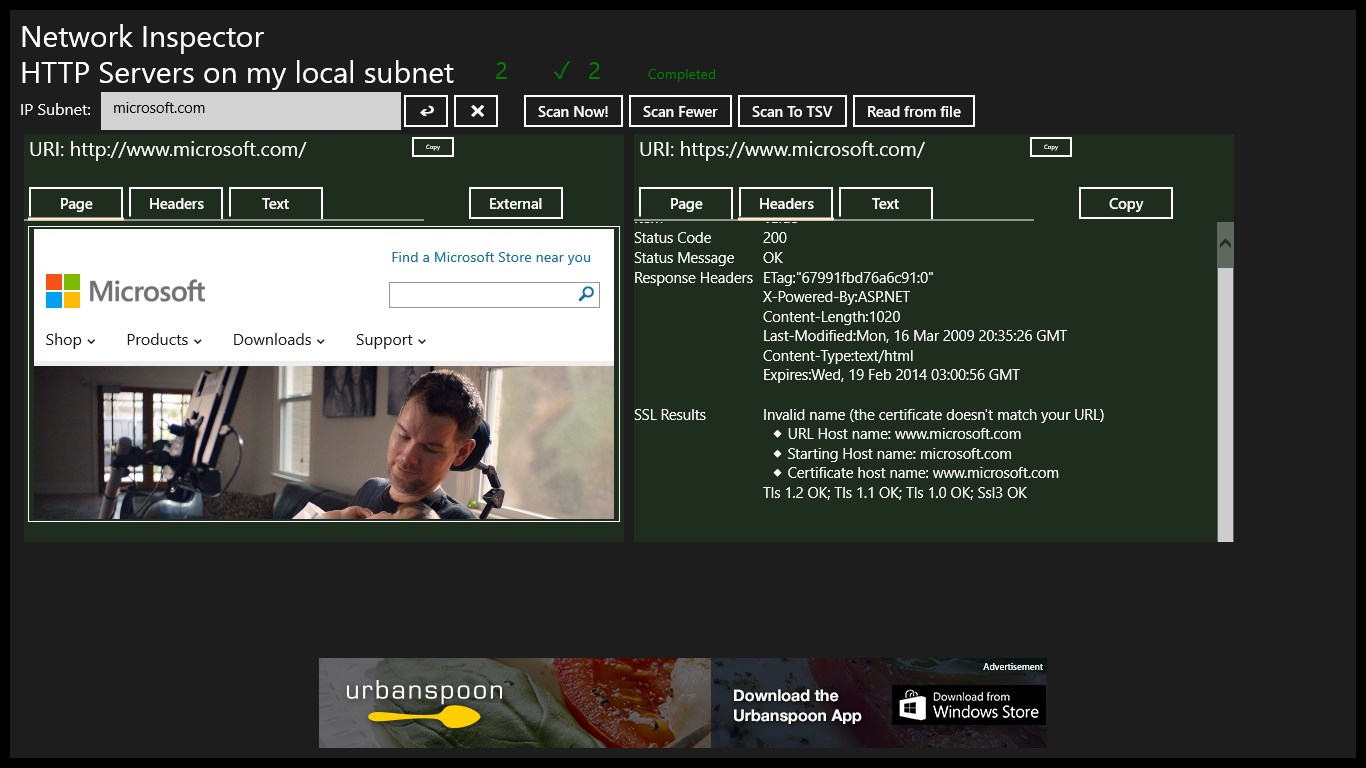
Task: Click the search magnifier icon in Microsoft page
Action: point(586,294)
